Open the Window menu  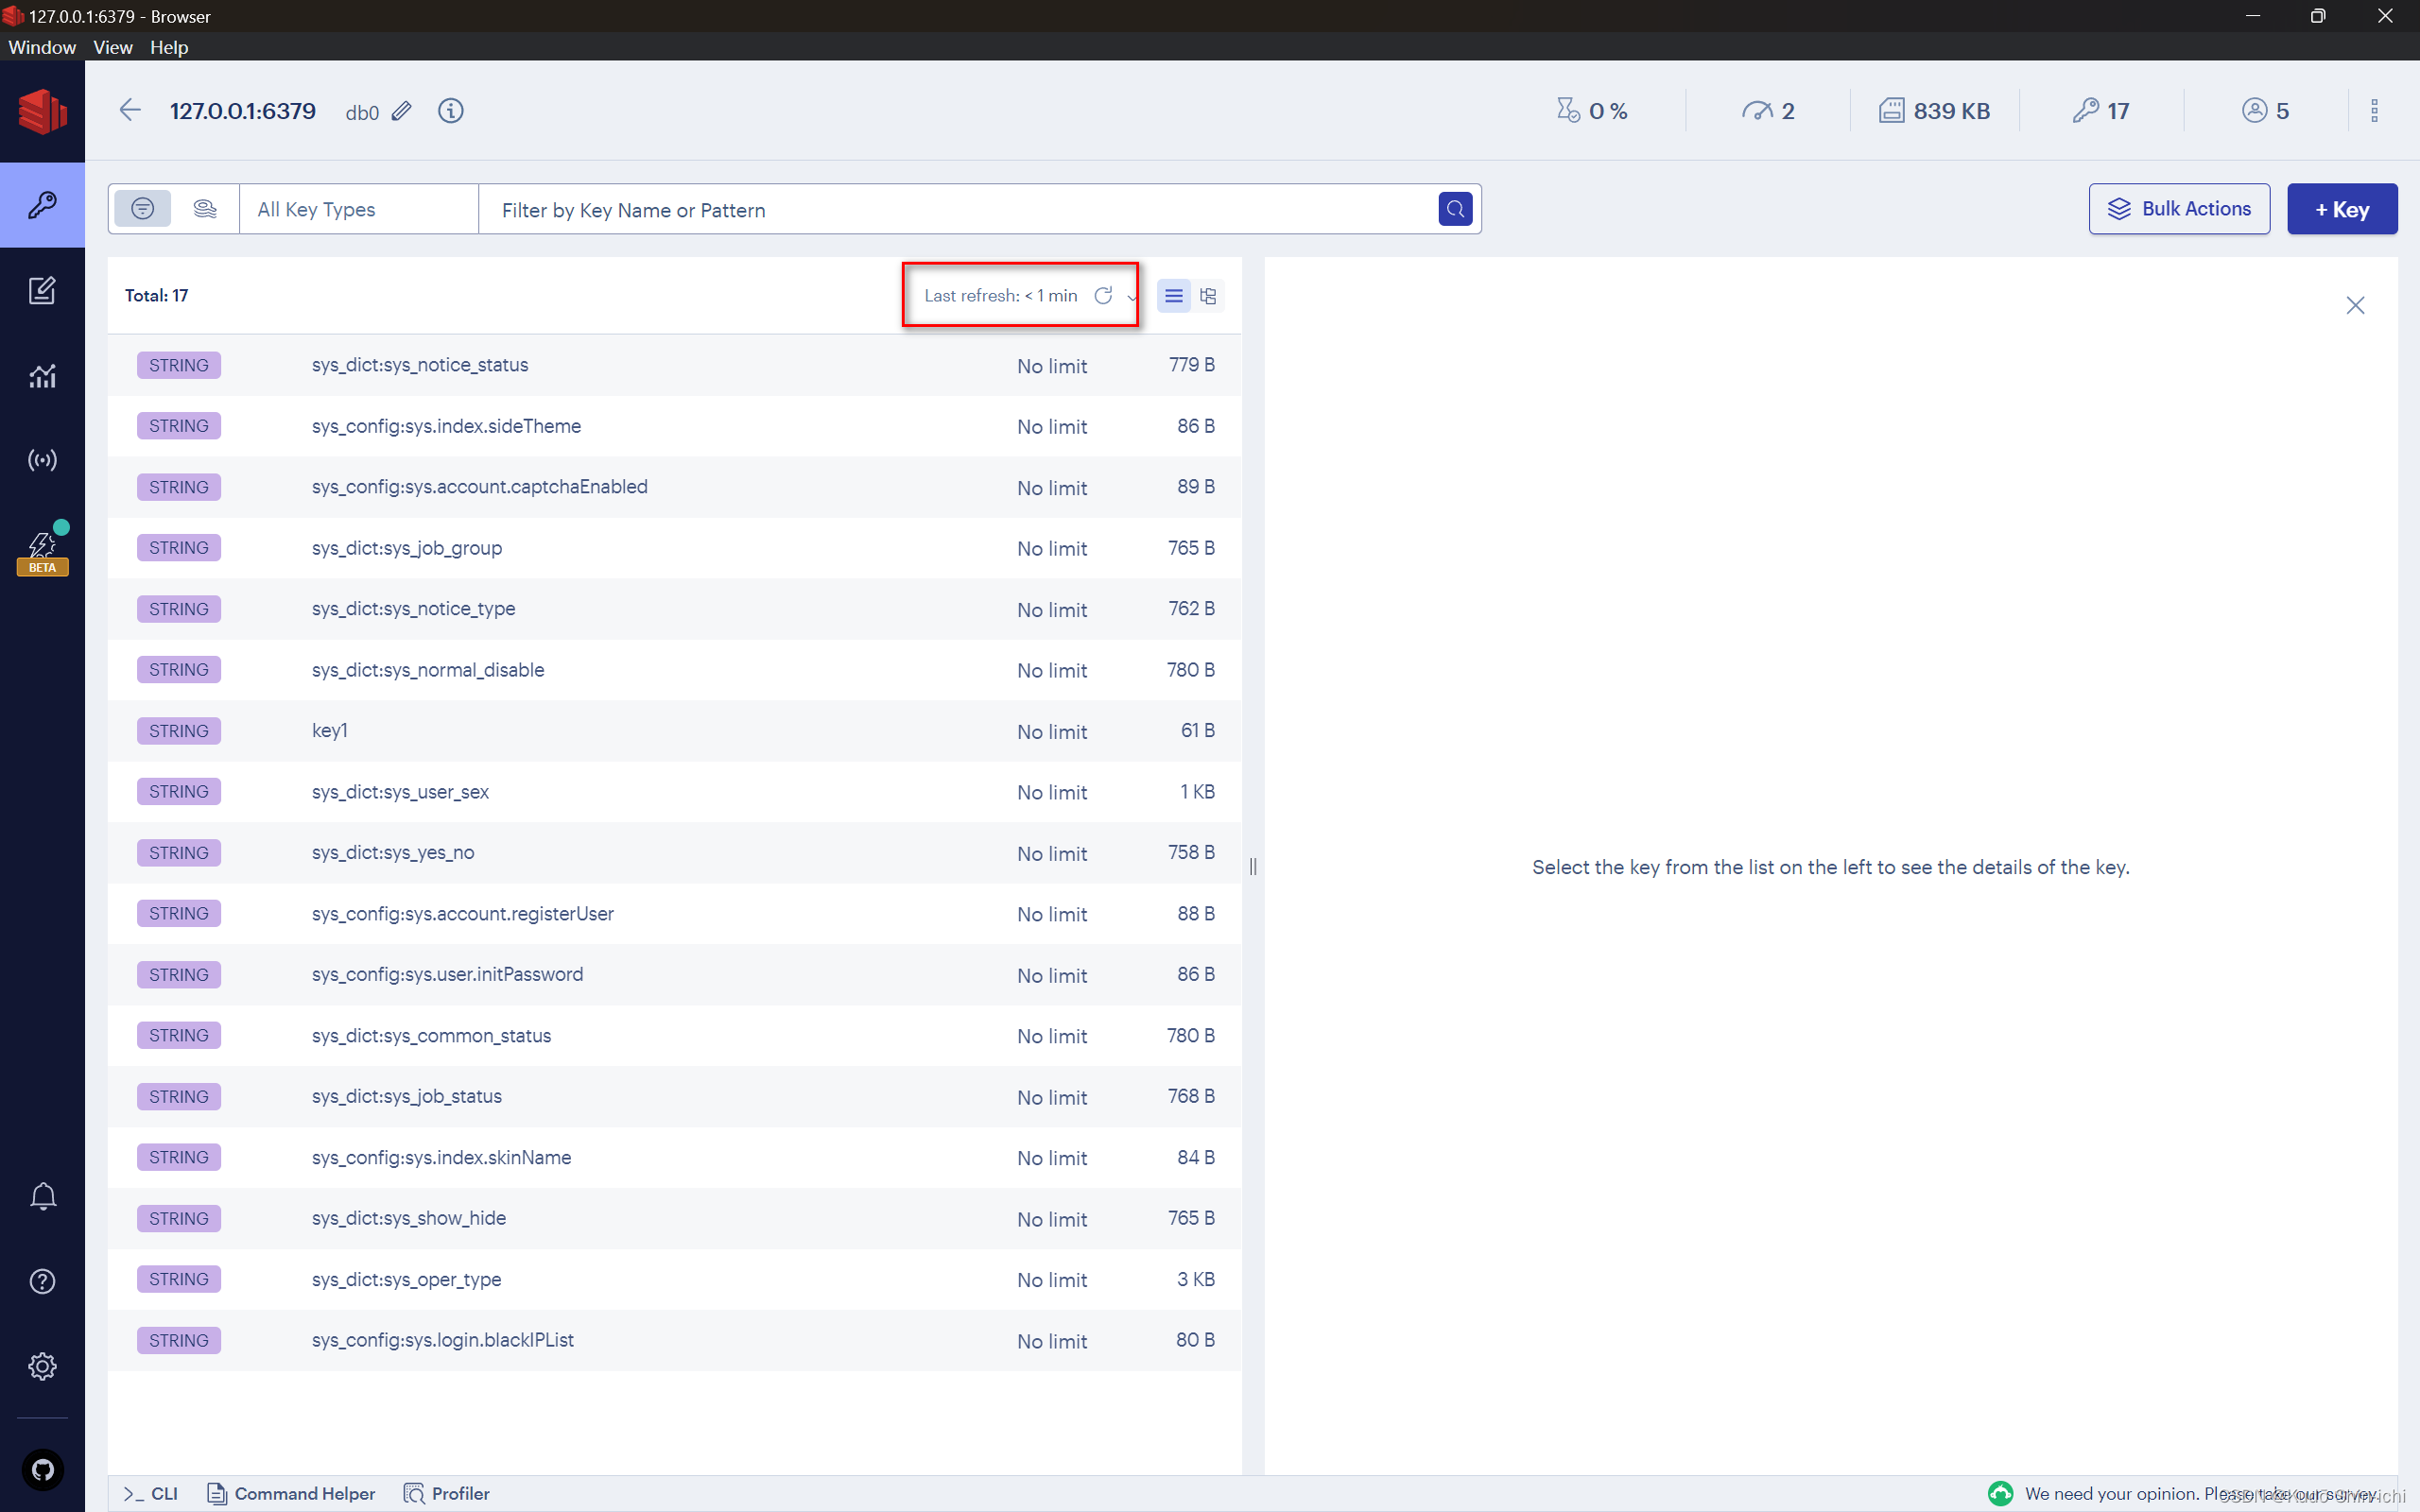(x=42, y=47)
